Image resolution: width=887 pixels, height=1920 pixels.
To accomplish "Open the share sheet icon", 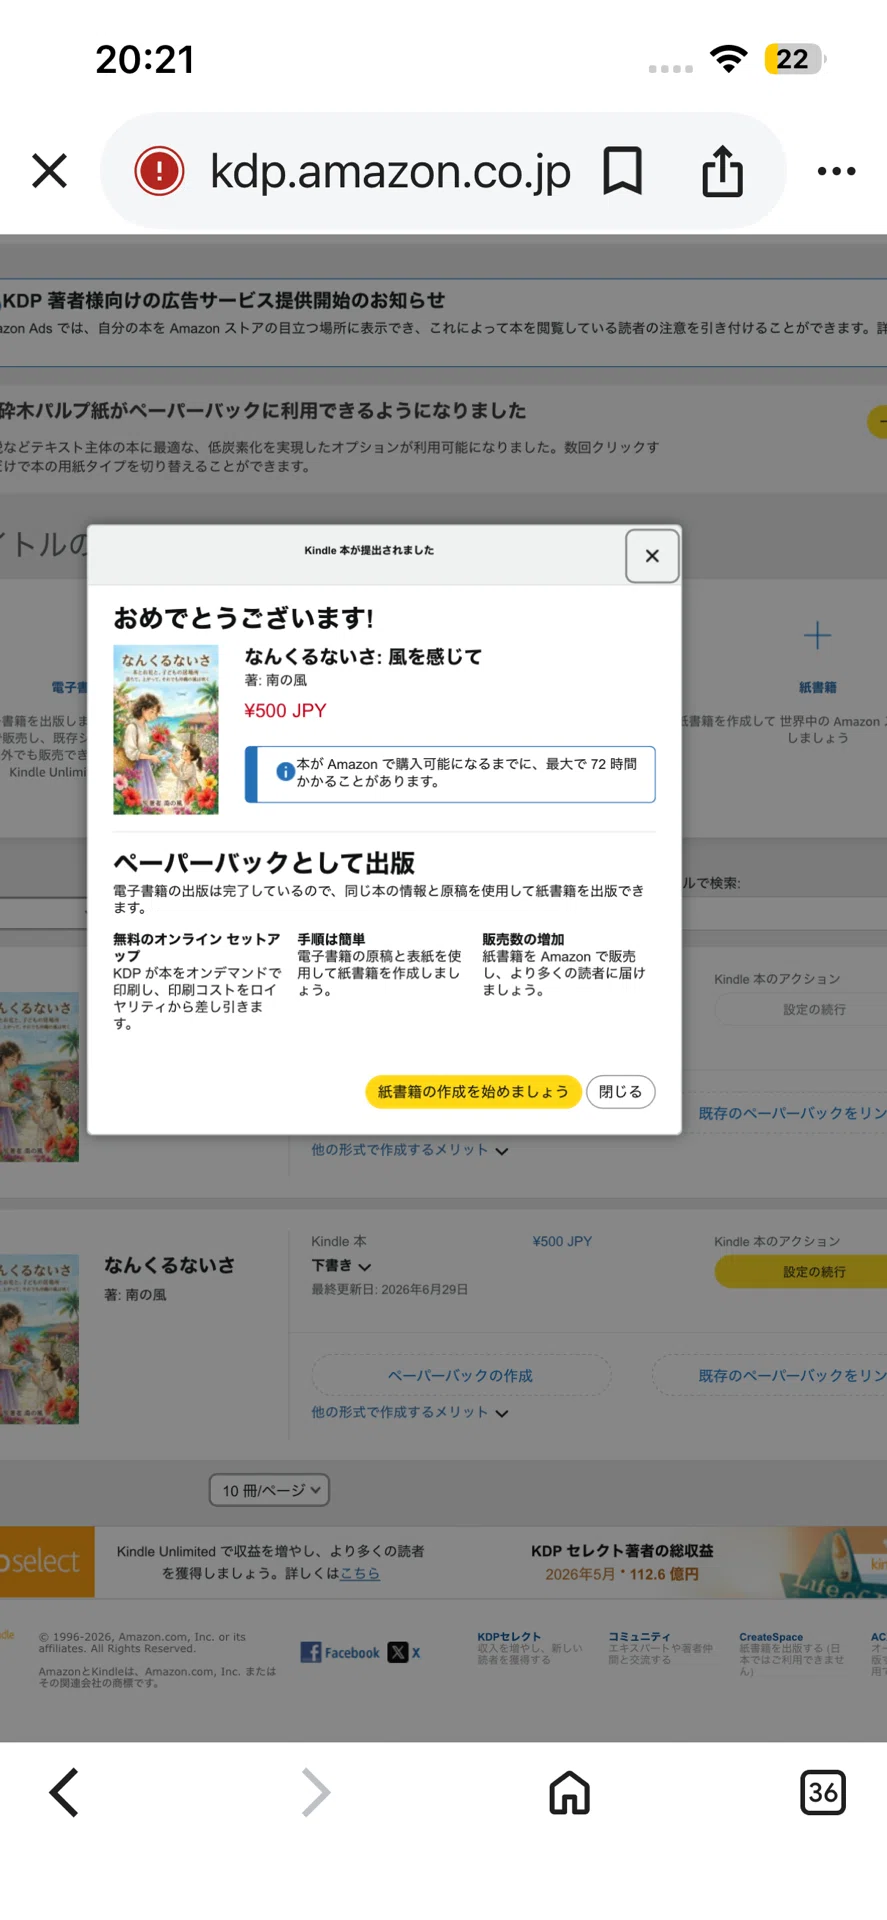I will point(722,171).
